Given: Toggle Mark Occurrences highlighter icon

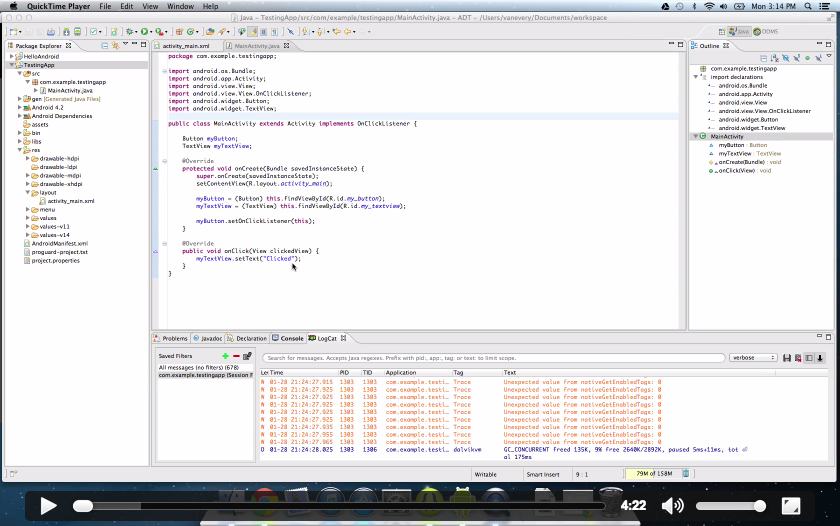Looking at the screenshot, I should click(252, 32).
